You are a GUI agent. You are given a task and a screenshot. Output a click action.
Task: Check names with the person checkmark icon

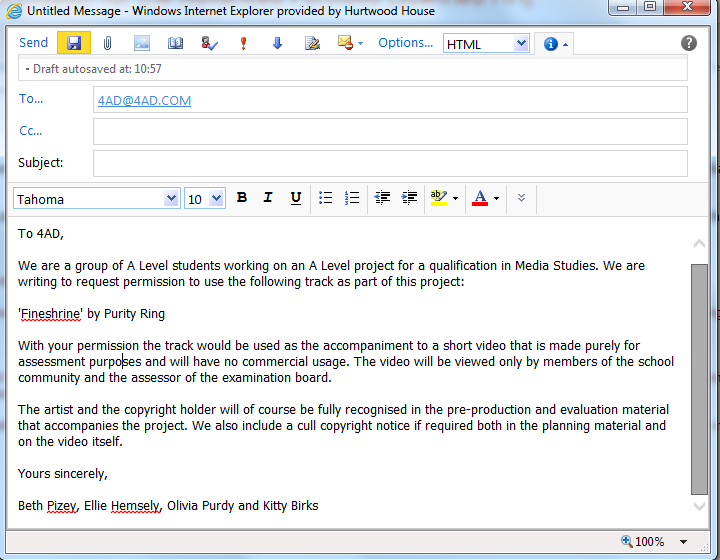click(209, 43)
